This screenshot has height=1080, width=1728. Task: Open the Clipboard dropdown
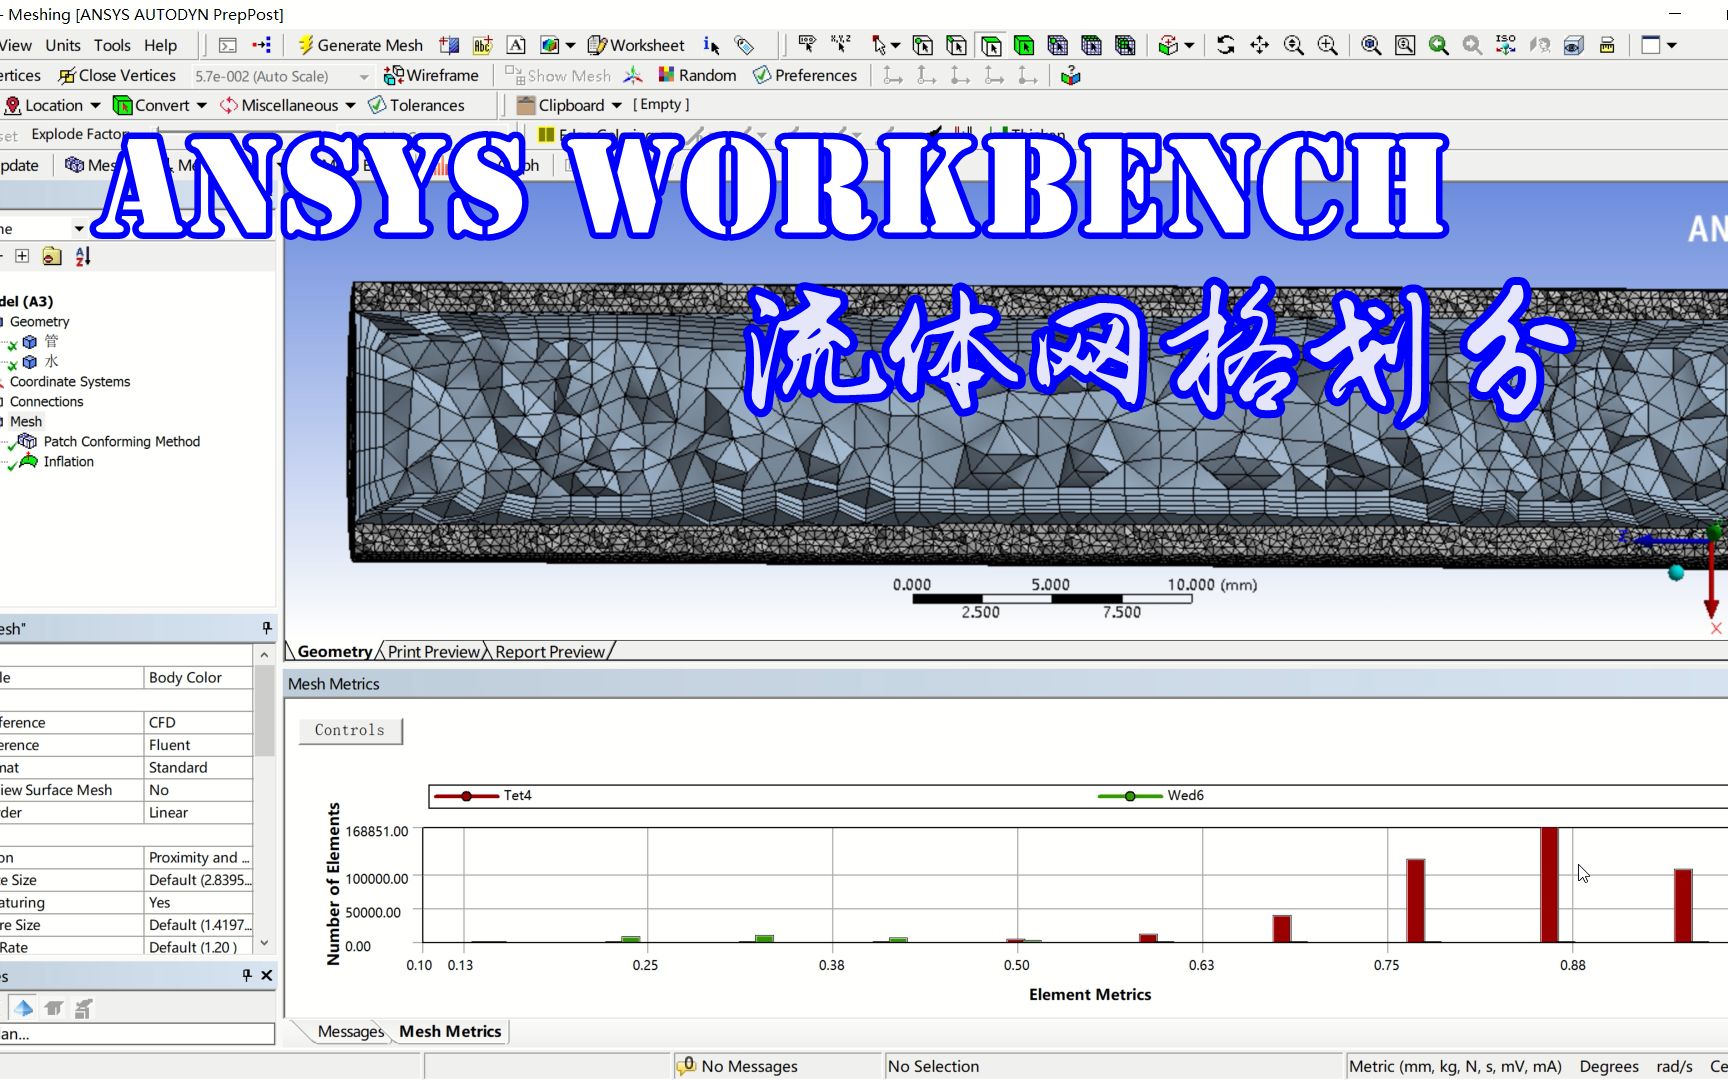[x=569, y=105]
